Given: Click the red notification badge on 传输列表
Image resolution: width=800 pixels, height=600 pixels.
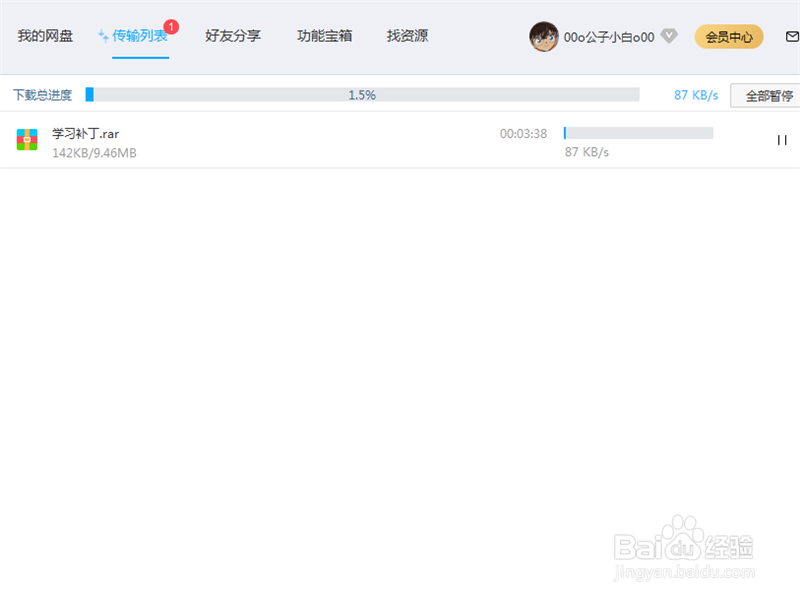Looking at the screenshot, I should [x=171, y=27].
